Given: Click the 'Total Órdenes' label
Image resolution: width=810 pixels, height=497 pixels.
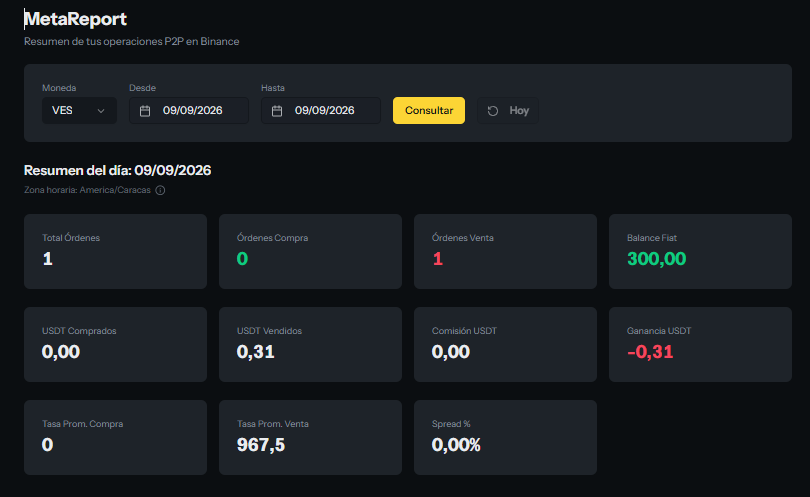Looking at the screenshot, I should coord(71,238).
